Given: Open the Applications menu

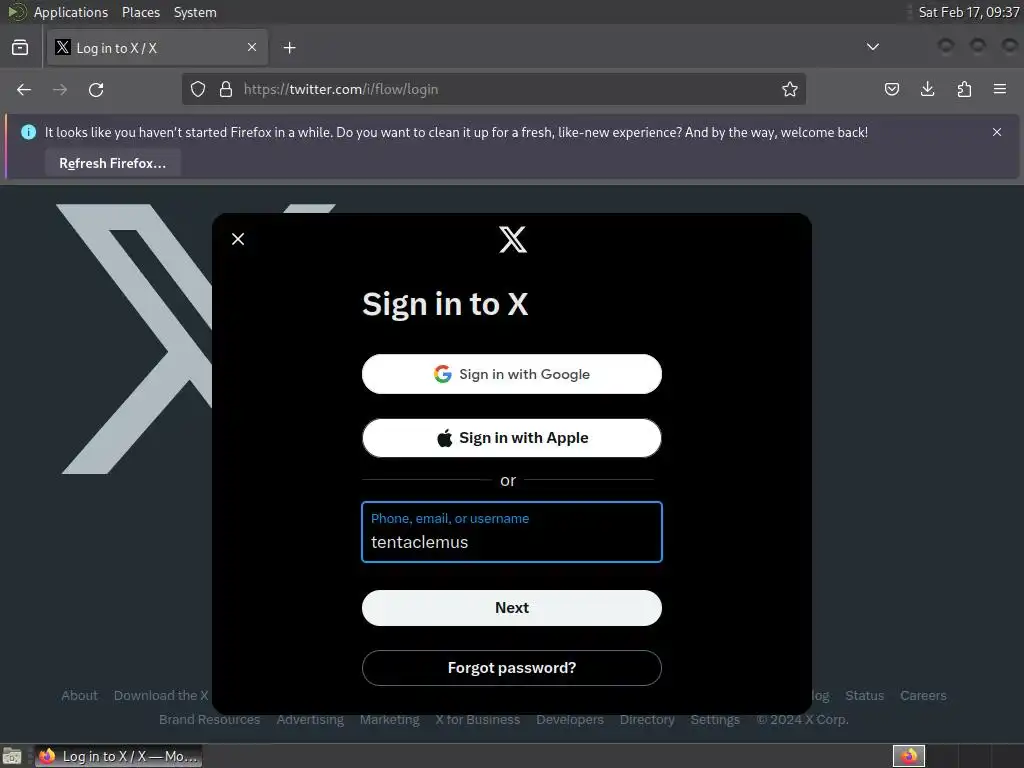Looking at the screenshot, I should click(x=71, y=12).
